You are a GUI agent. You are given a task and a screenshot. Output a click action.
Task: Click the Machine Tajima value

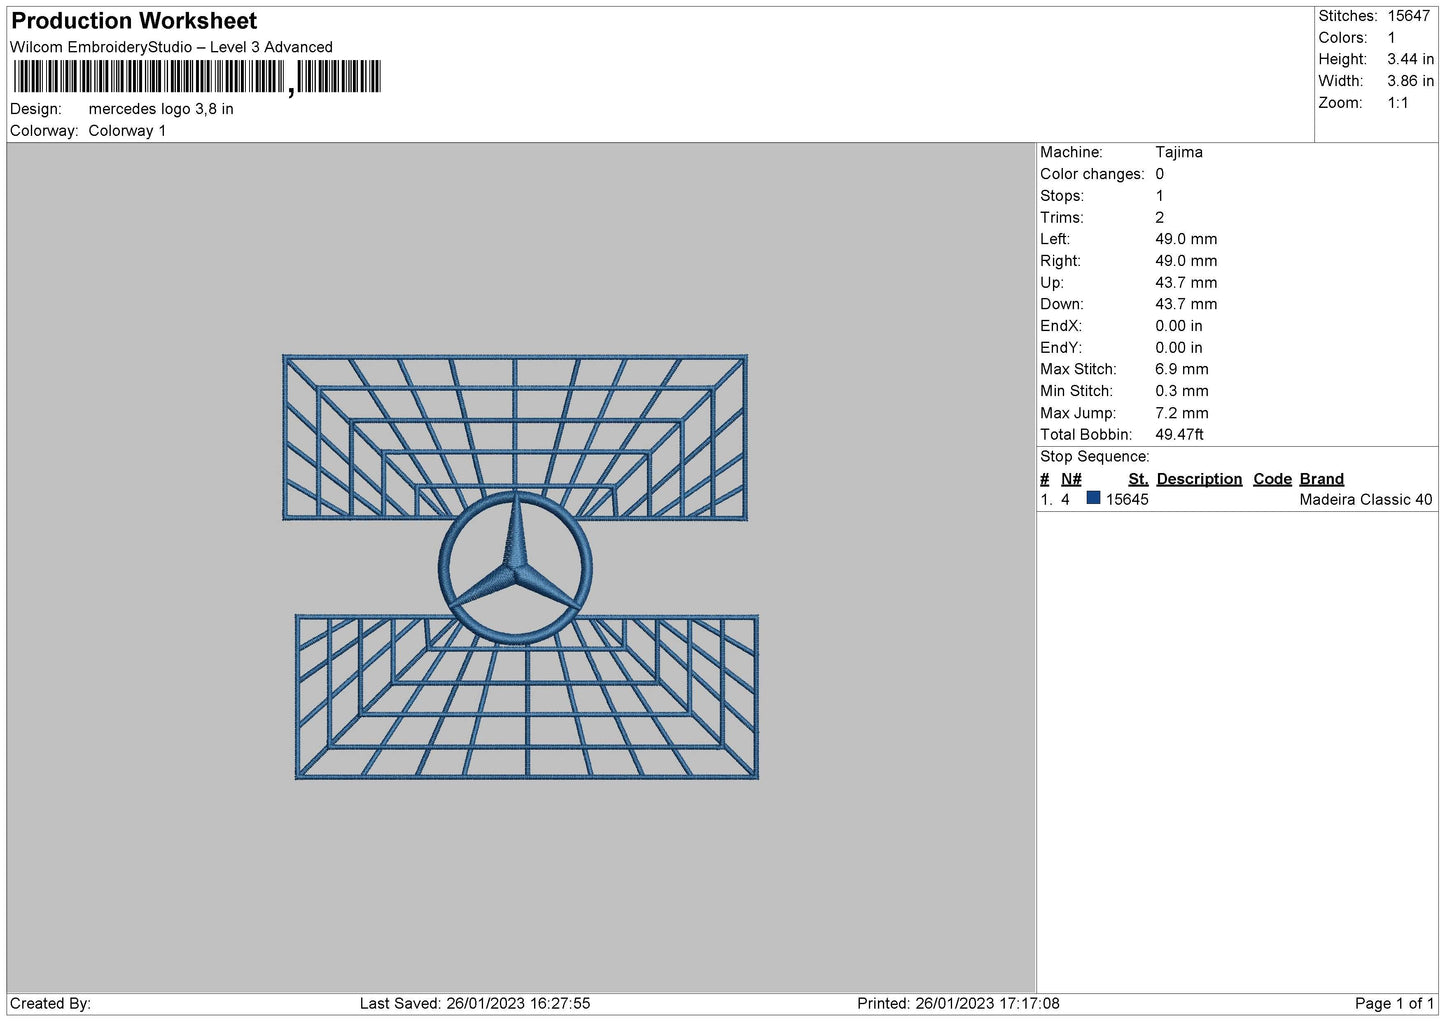pyautogui.click(x=1179, y=152)
